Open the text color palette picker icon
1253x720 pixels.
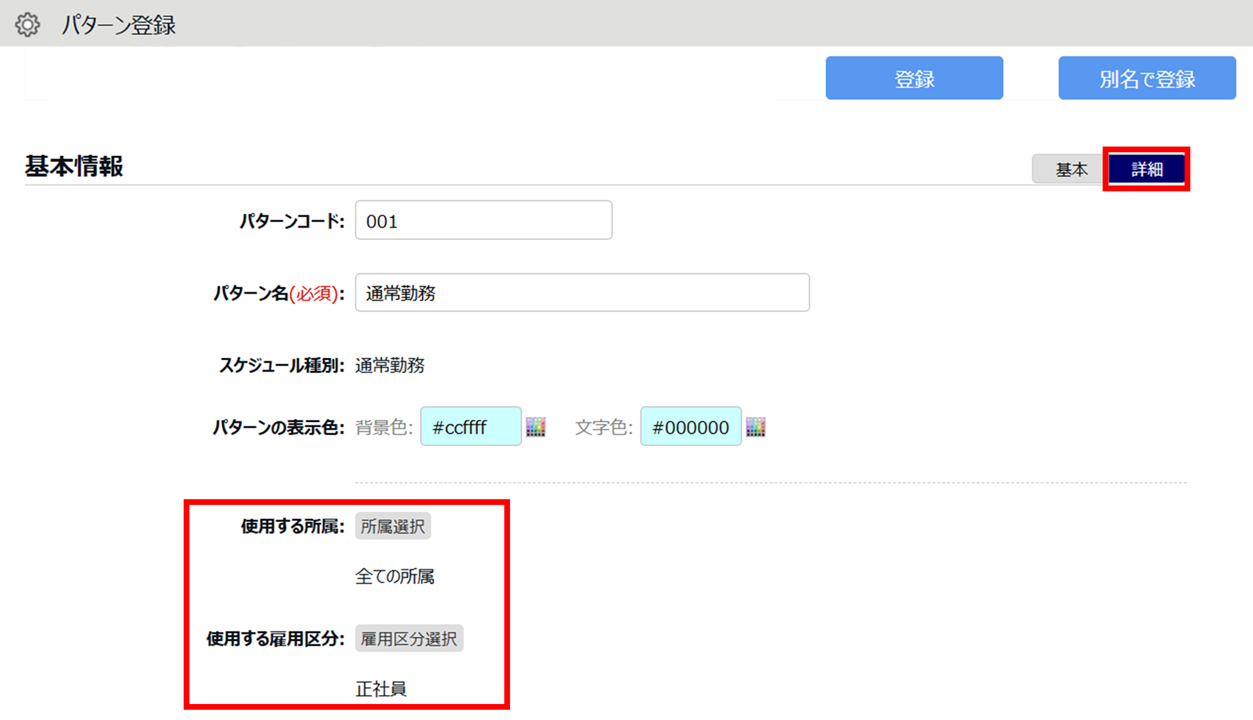(x=756, y=427)
